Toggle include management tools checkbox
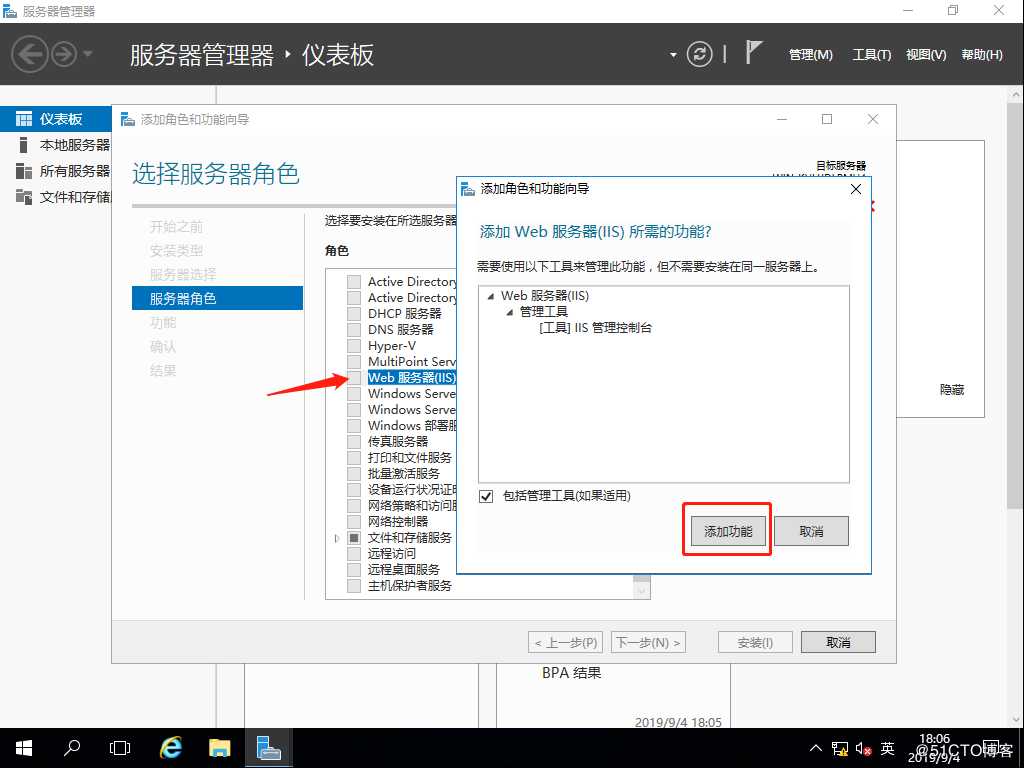 click(486, 496)
